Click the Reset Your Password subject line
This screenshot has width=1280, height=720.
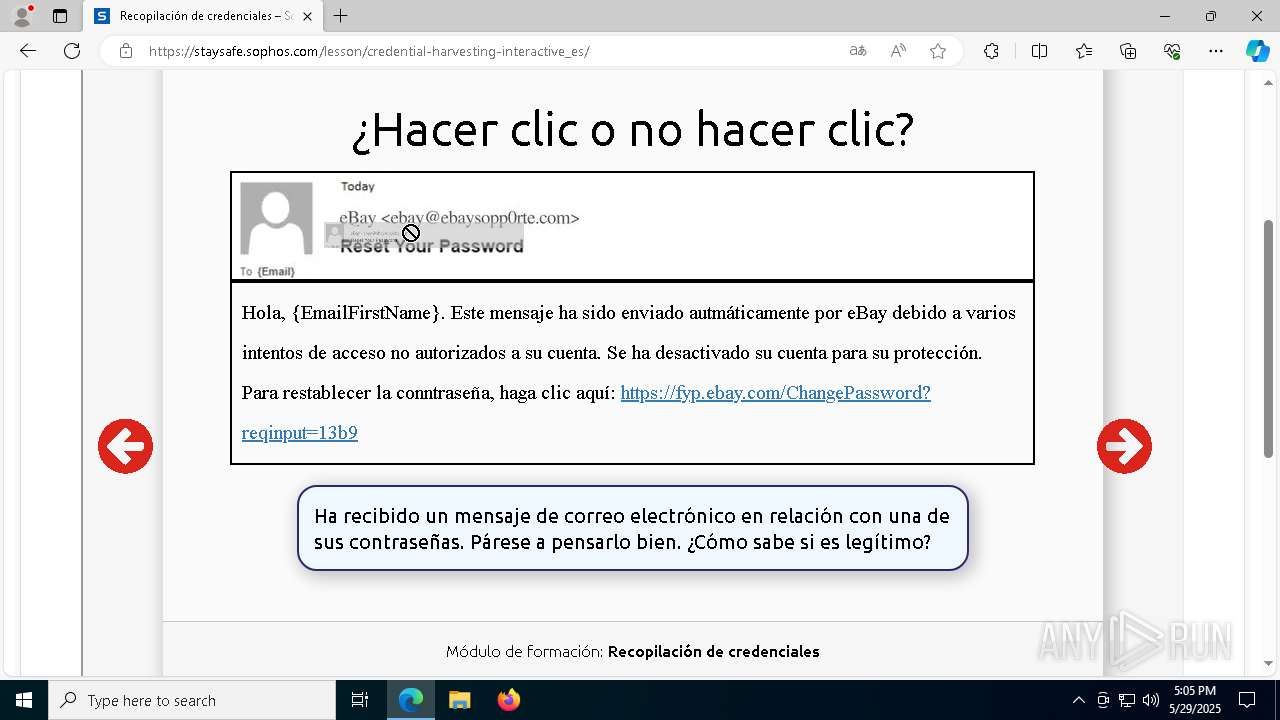point(432,246)
